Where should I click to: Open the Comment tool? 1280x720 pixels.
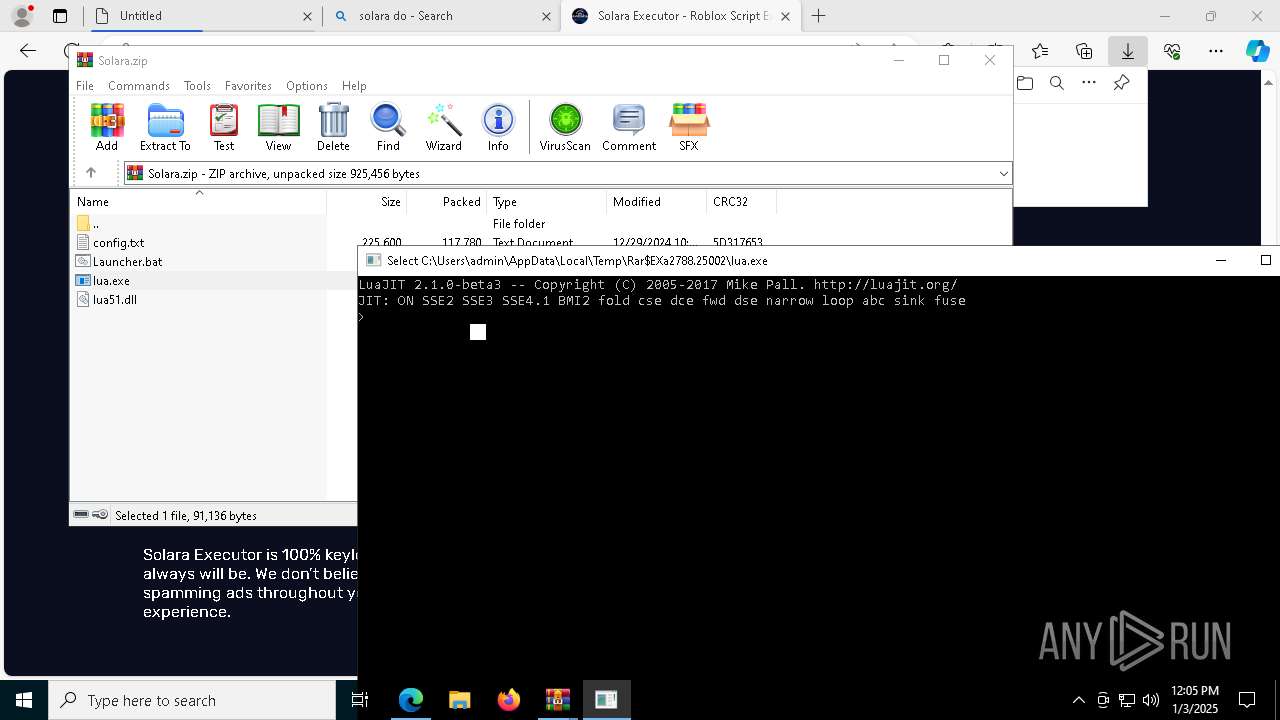pyautogui.click(x=629, y=127)
